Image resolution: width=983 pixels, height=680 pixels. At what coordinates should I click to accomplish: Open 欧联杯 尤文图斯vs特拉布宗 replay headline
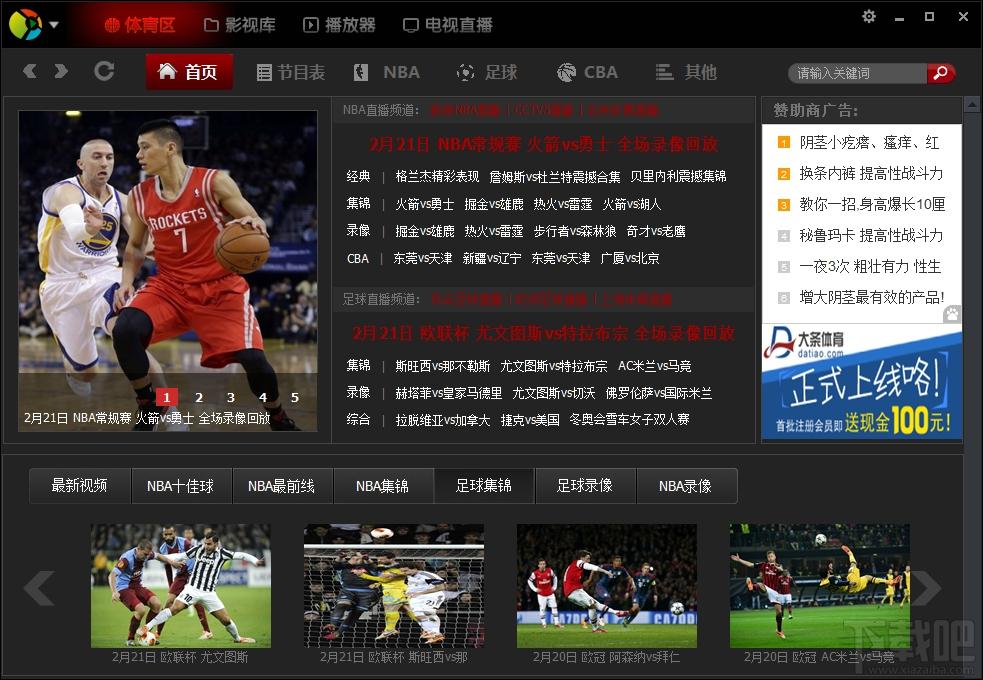[544, 333]
